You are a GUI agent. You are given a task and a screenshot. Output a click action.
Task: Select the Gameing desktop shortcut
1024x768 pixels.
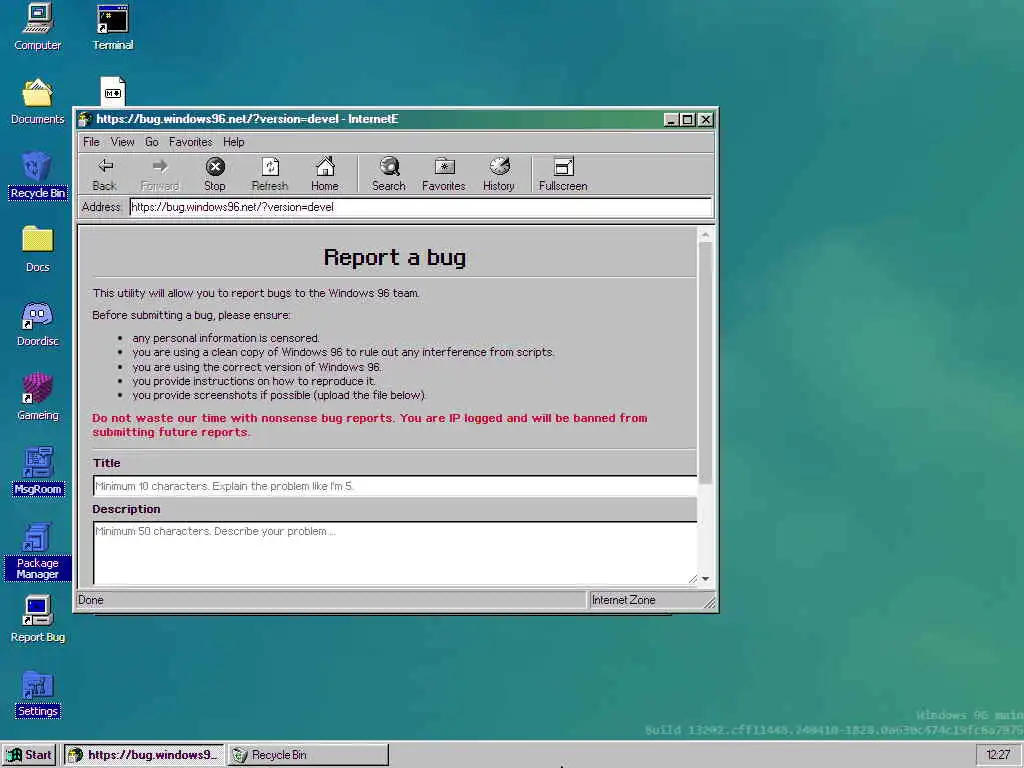point(38,397)
